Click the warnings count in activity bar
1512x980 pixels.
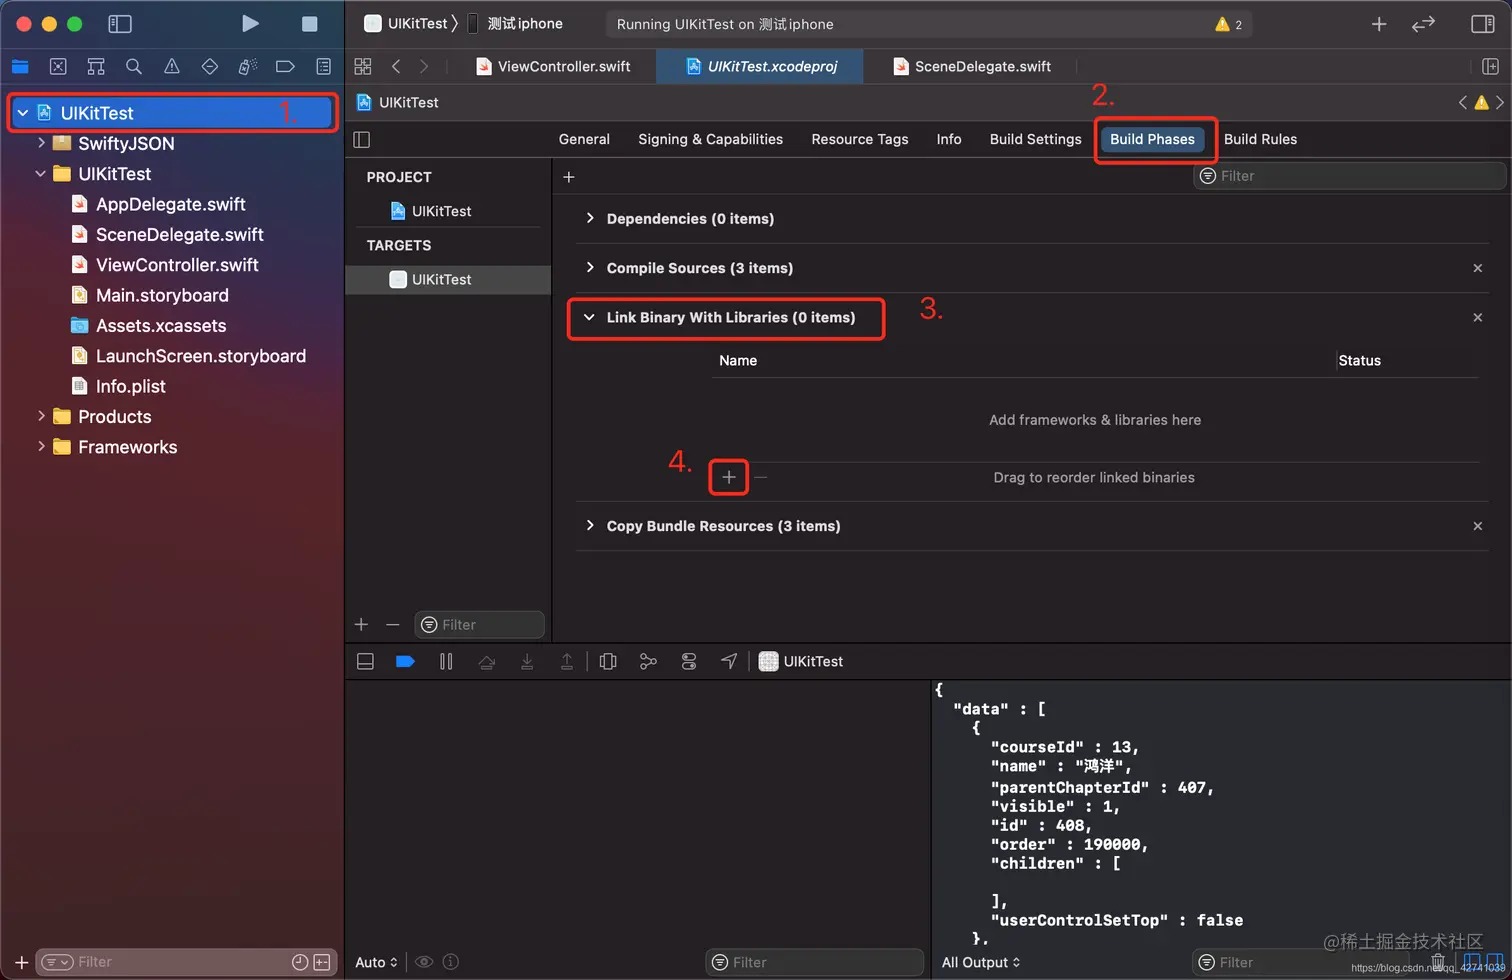click(x=1229, y=24)
